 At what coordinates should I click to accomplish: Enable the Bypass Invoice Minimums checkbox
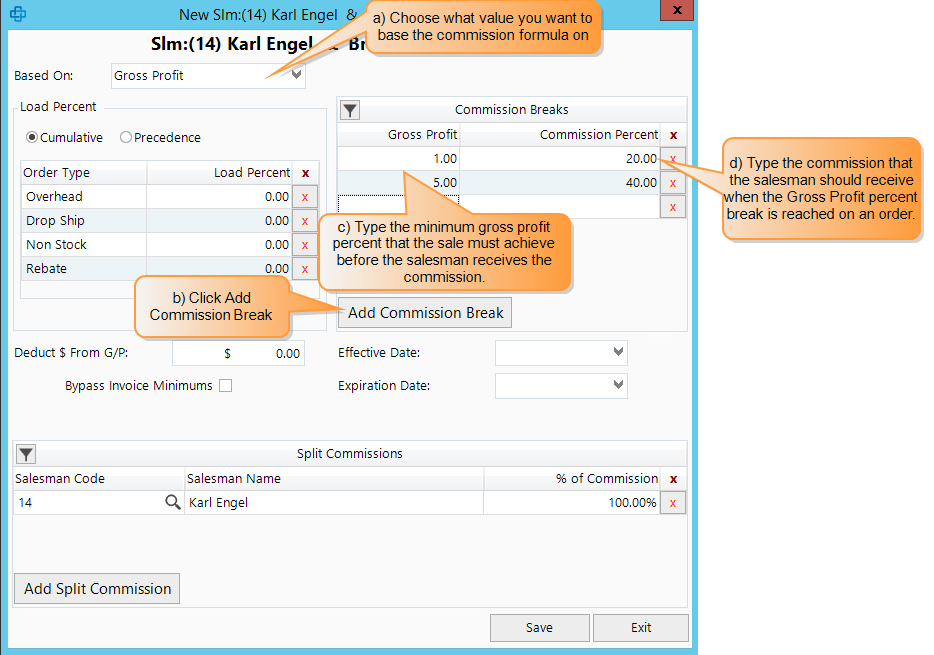click(x=225, y=385)
